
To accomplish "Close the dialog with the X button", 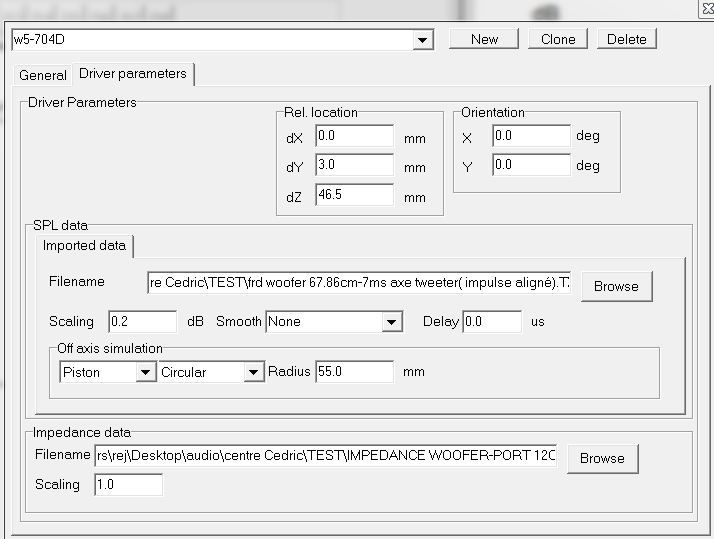I will (708, 9).
